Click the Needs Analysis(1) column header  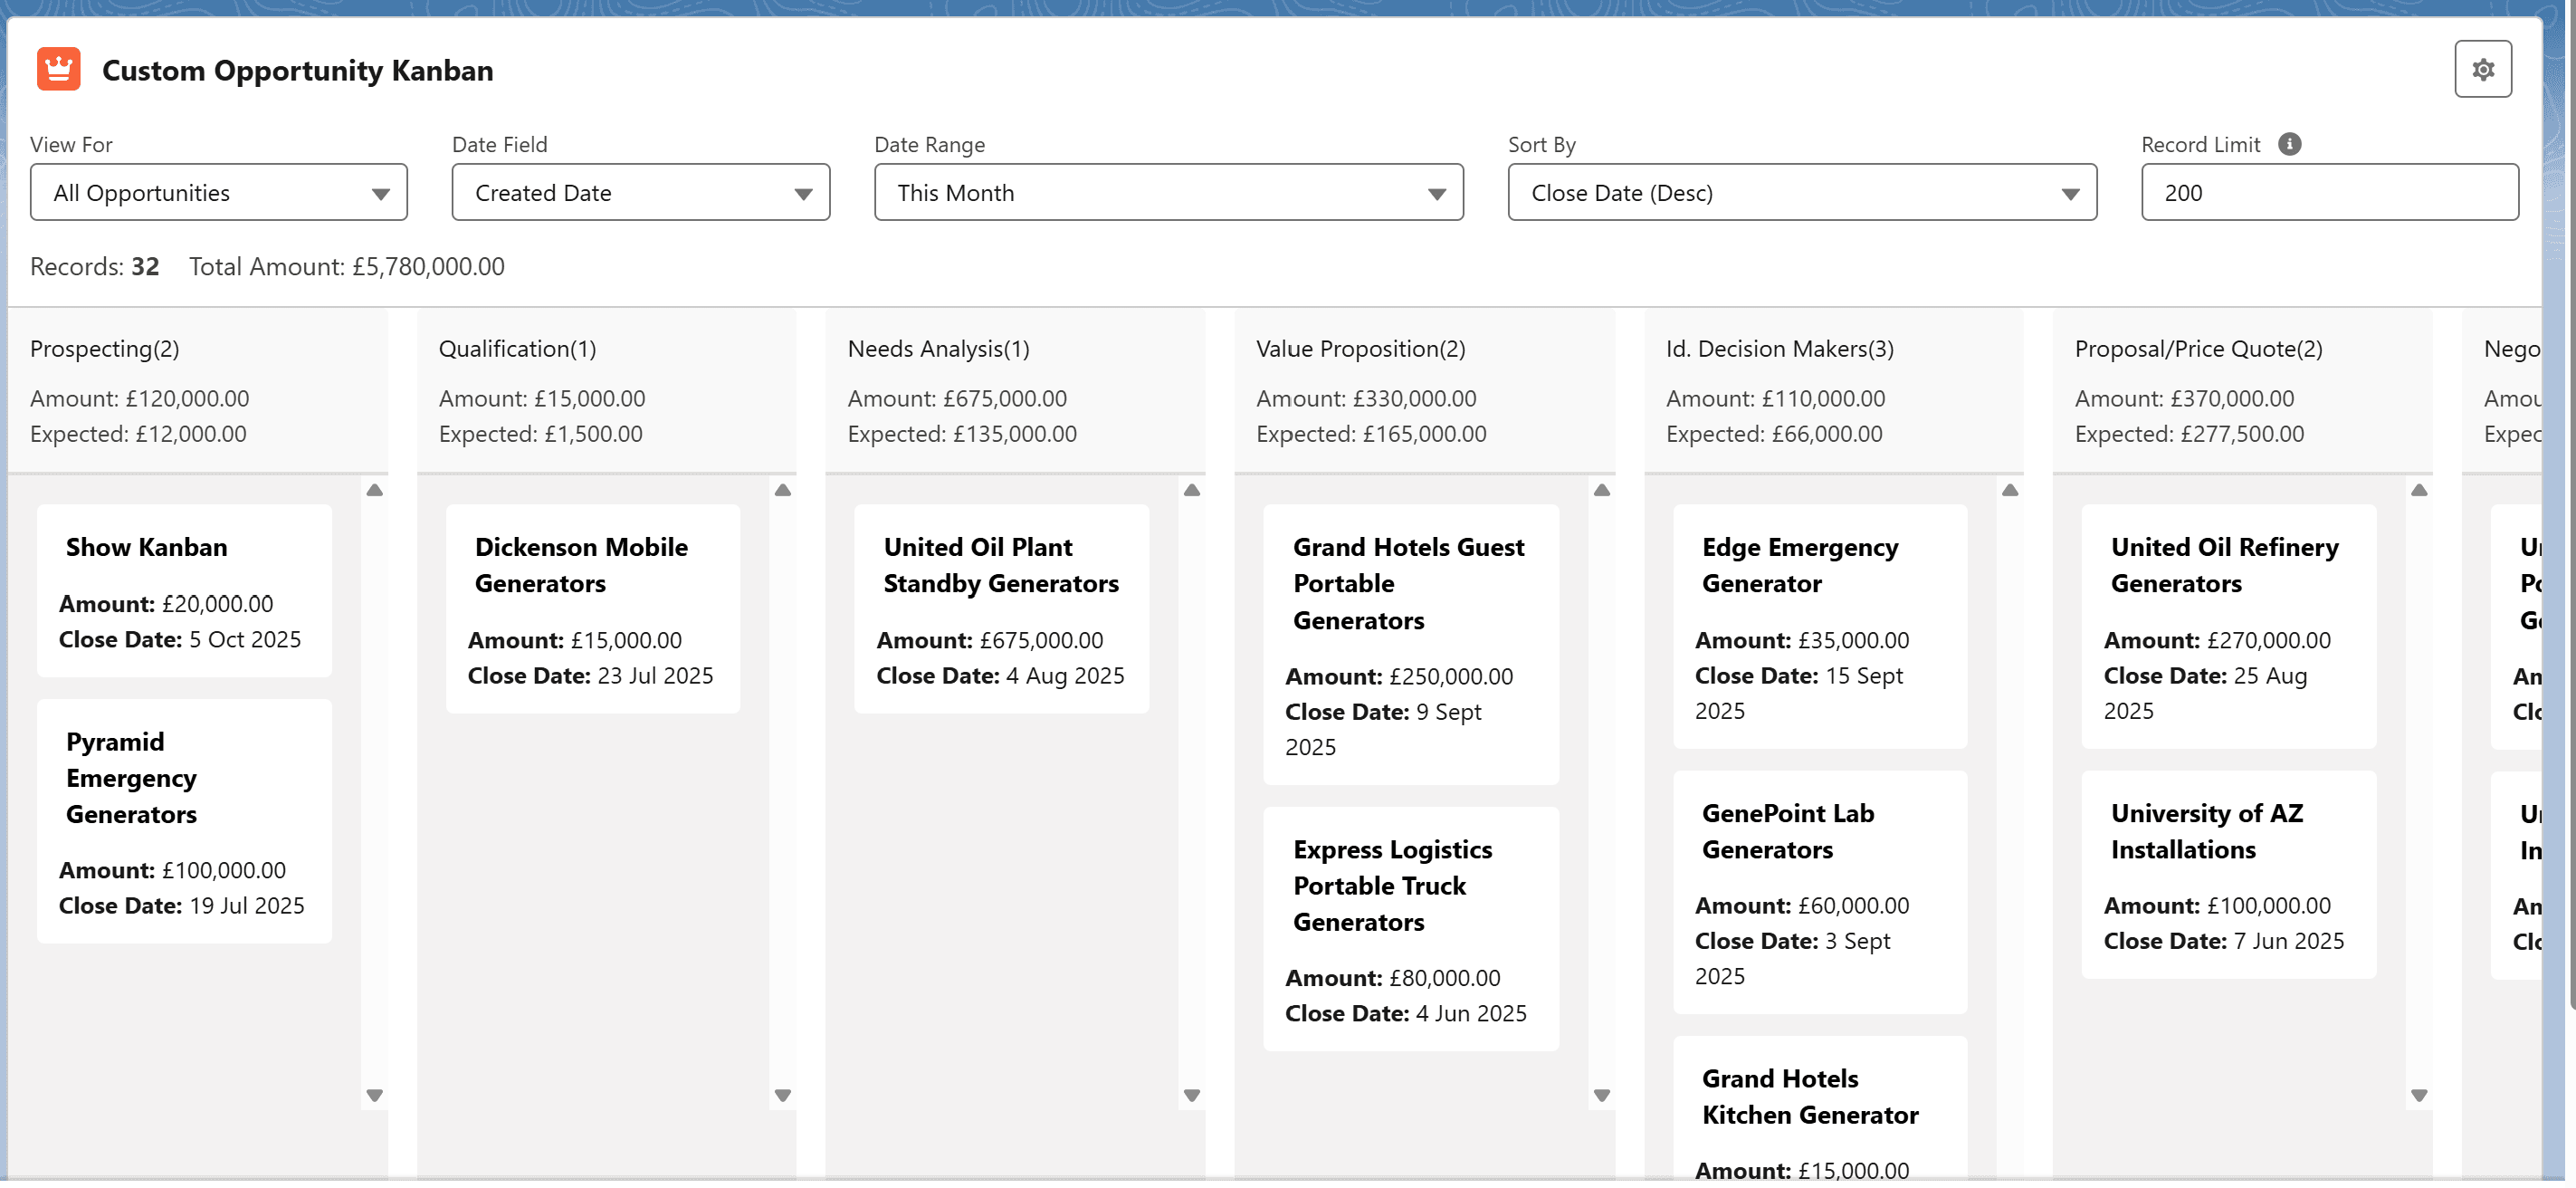[x=938, y=349]
